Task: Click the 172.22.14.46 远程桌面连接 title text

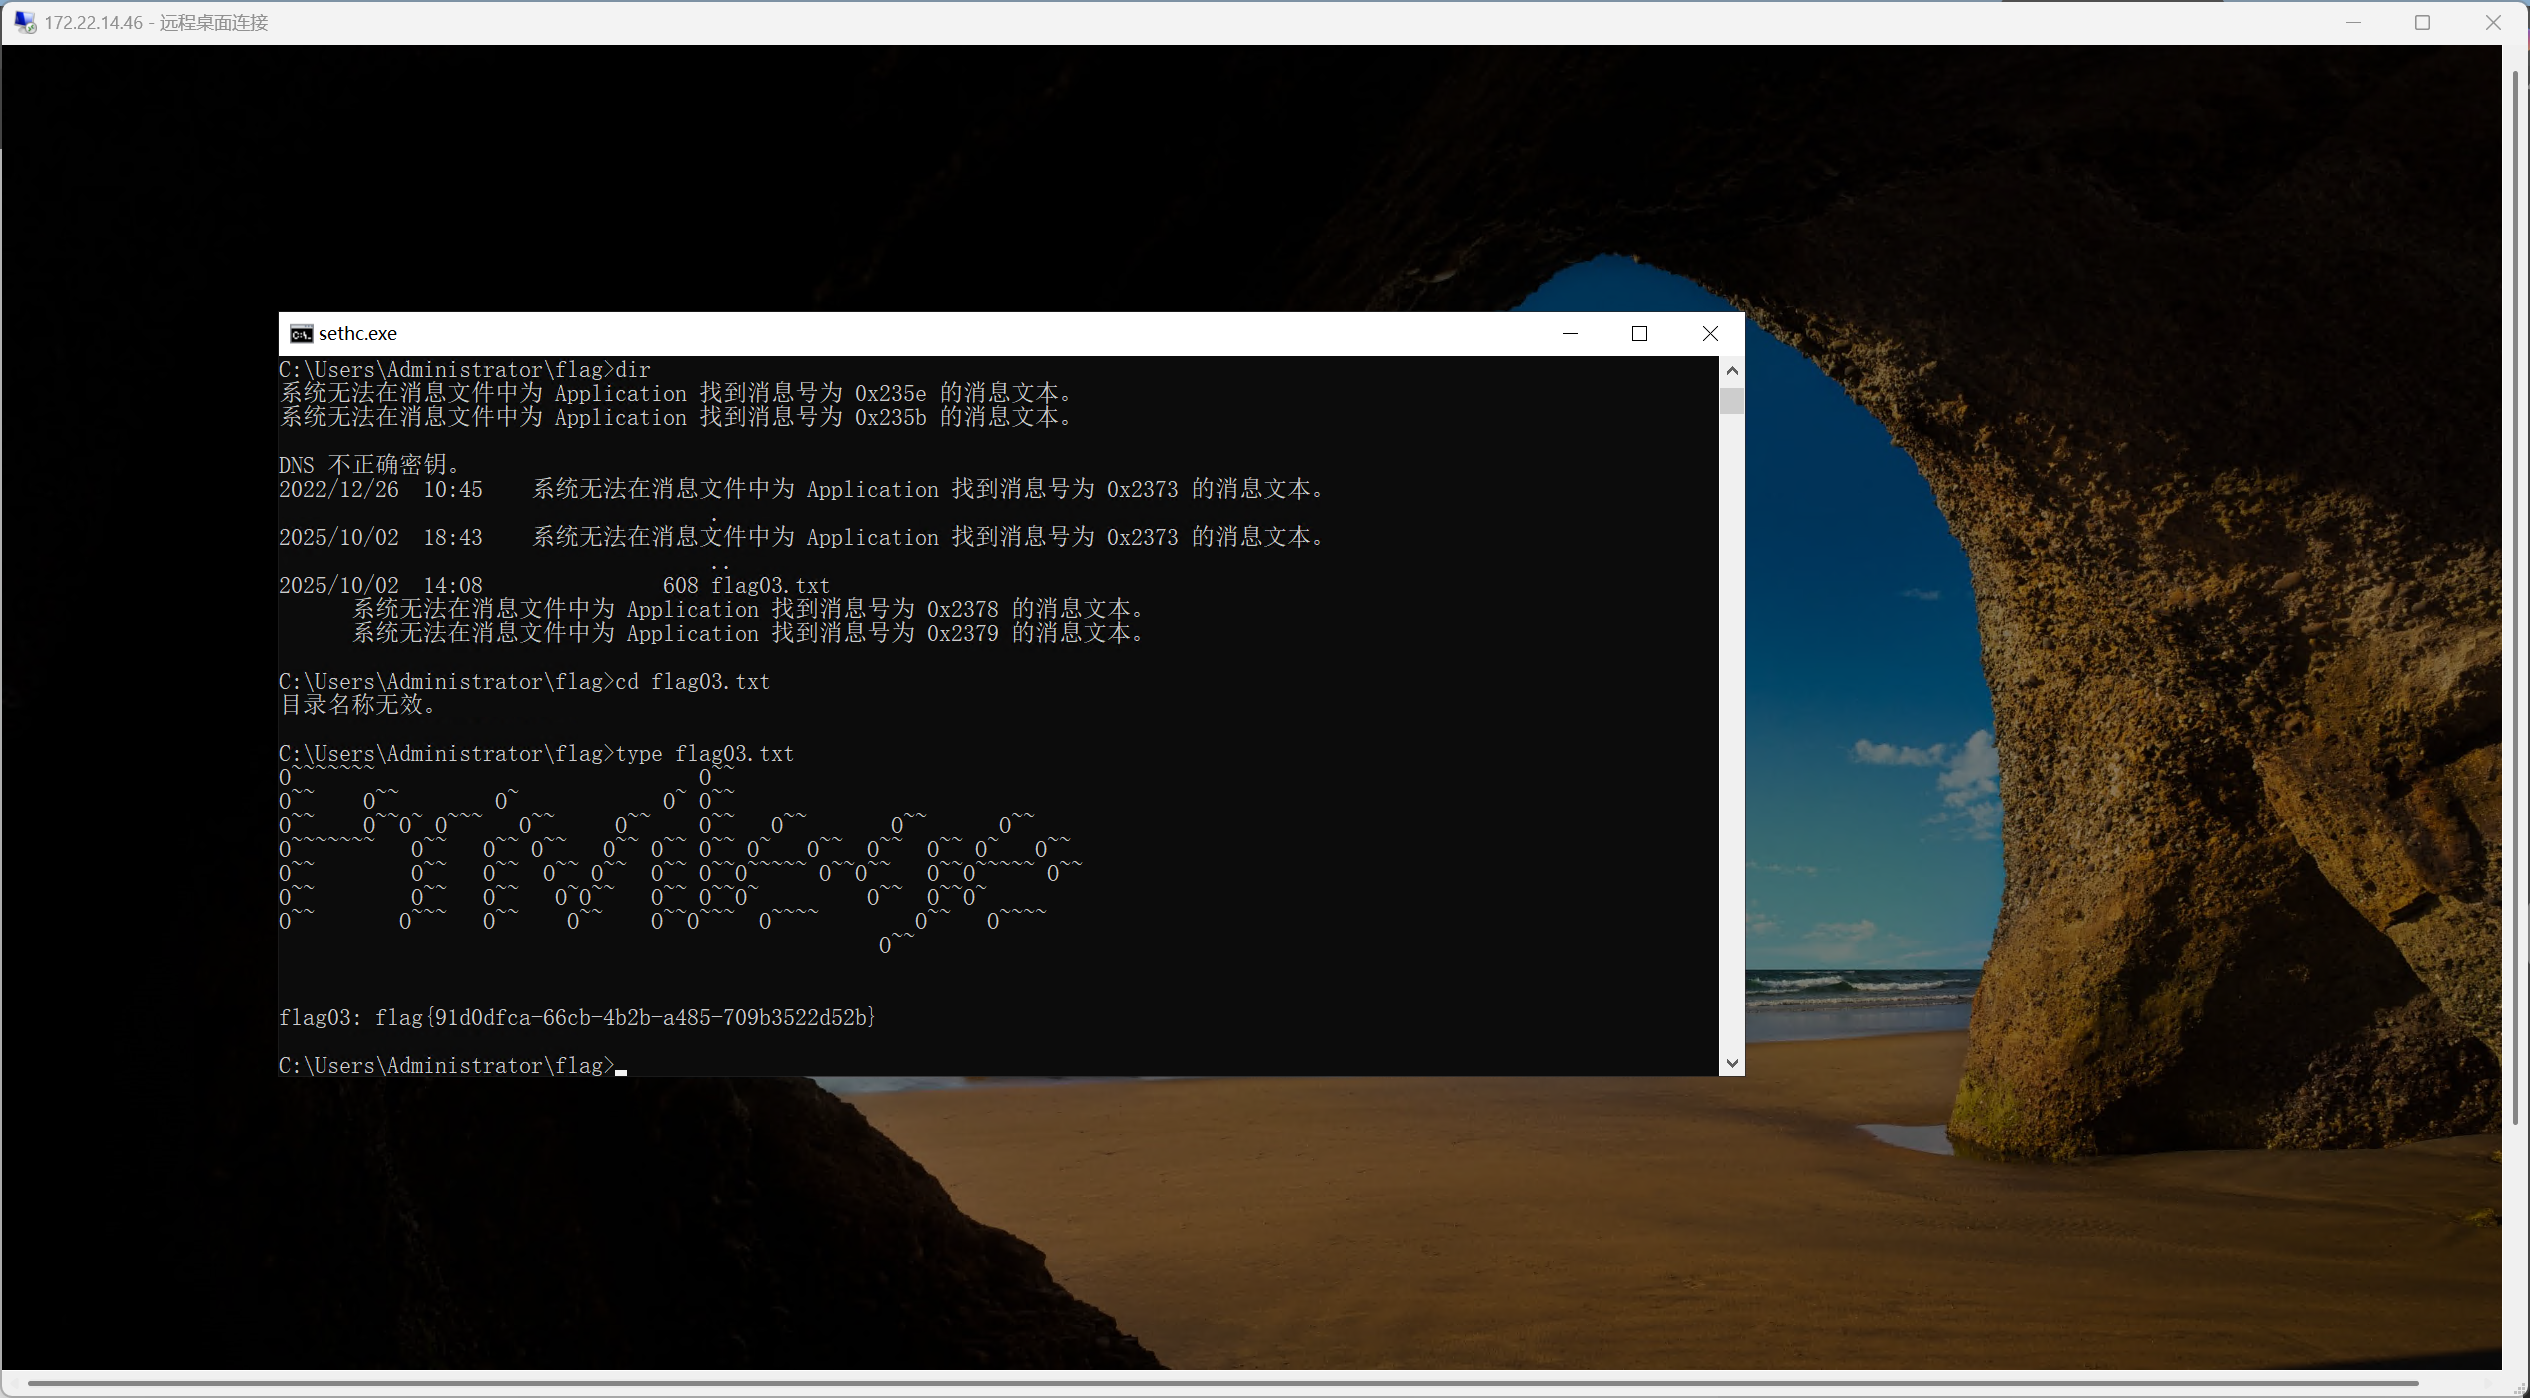Action: point(156,23)
